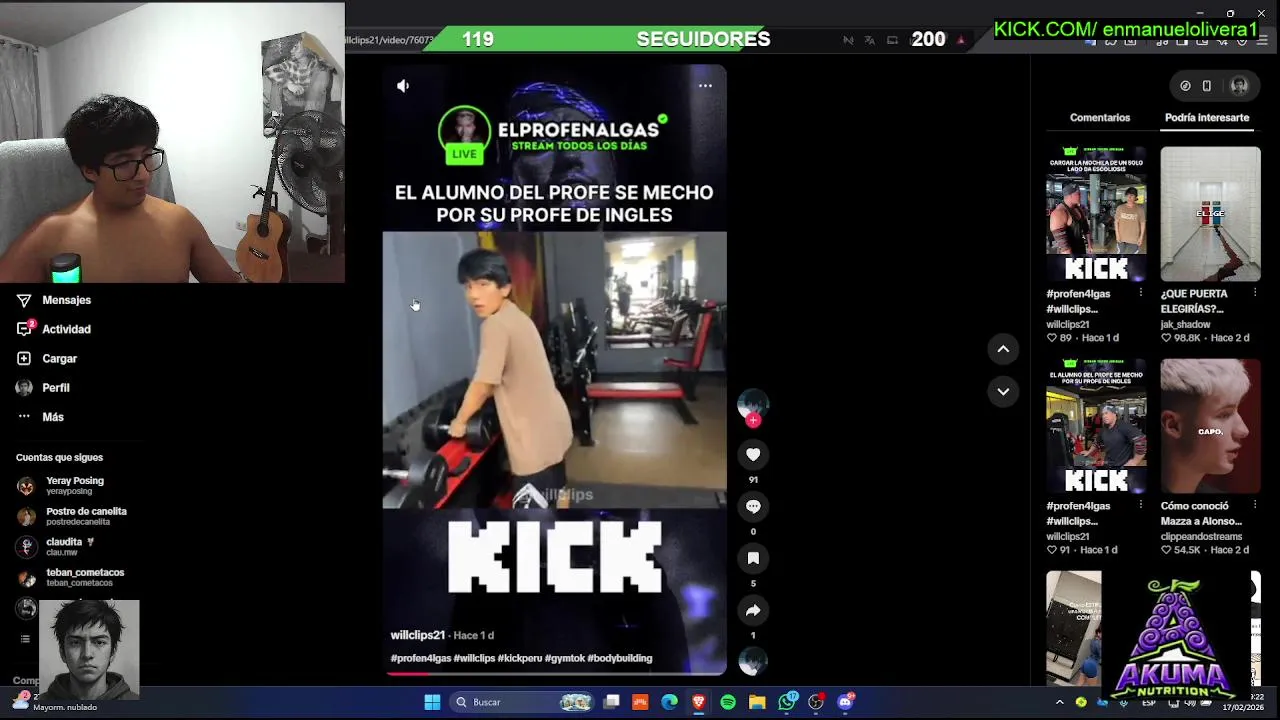The width and height of the screenshot is (1280, 720).
Task: Open options for the 89-likes willclips21 card
Action: tap(1140, 293)
